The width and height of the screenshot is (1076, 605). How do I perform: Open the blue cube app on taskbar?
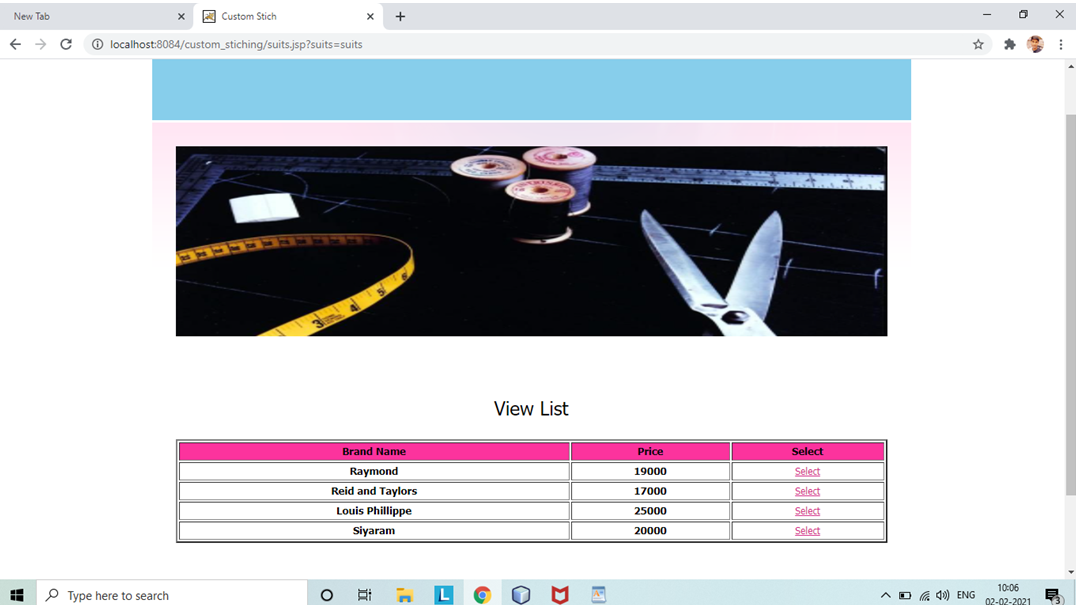pyautogui.click(x=521, y=595)
